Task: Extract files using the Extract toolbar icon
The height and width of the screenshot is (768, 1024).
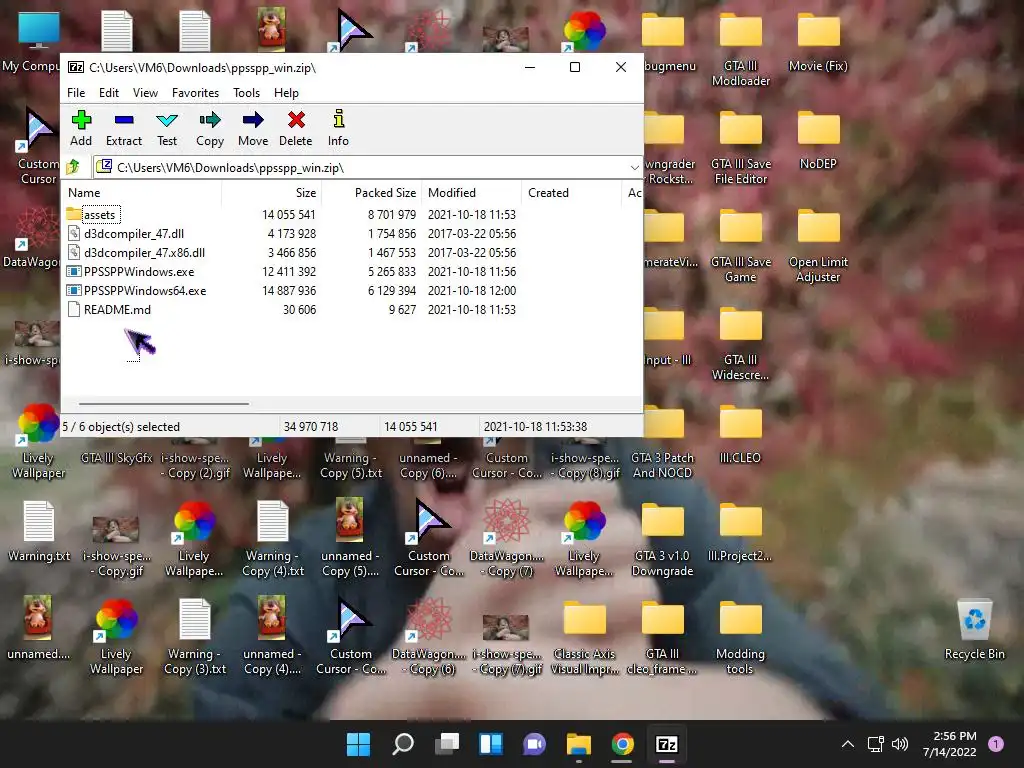Action: [x=123, y=128]
